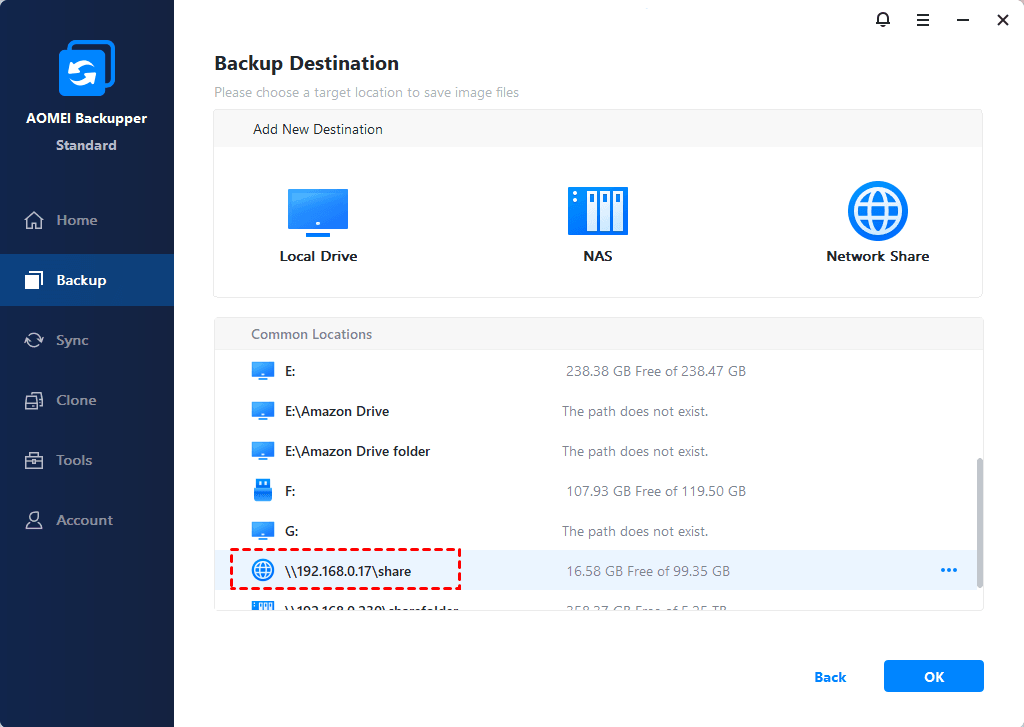Open the hamburger menu in title bar

pos(923,20)
